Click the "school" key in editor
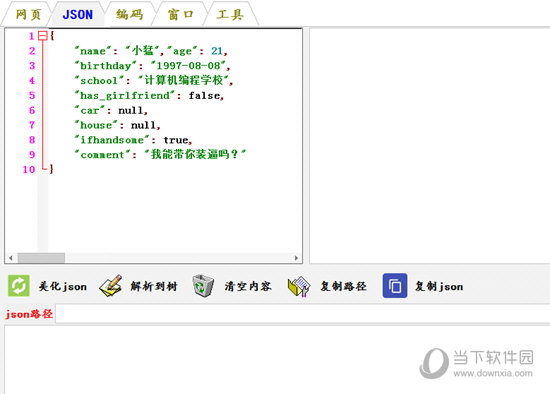This screenshot has width=550, height=394. point(99,80)
